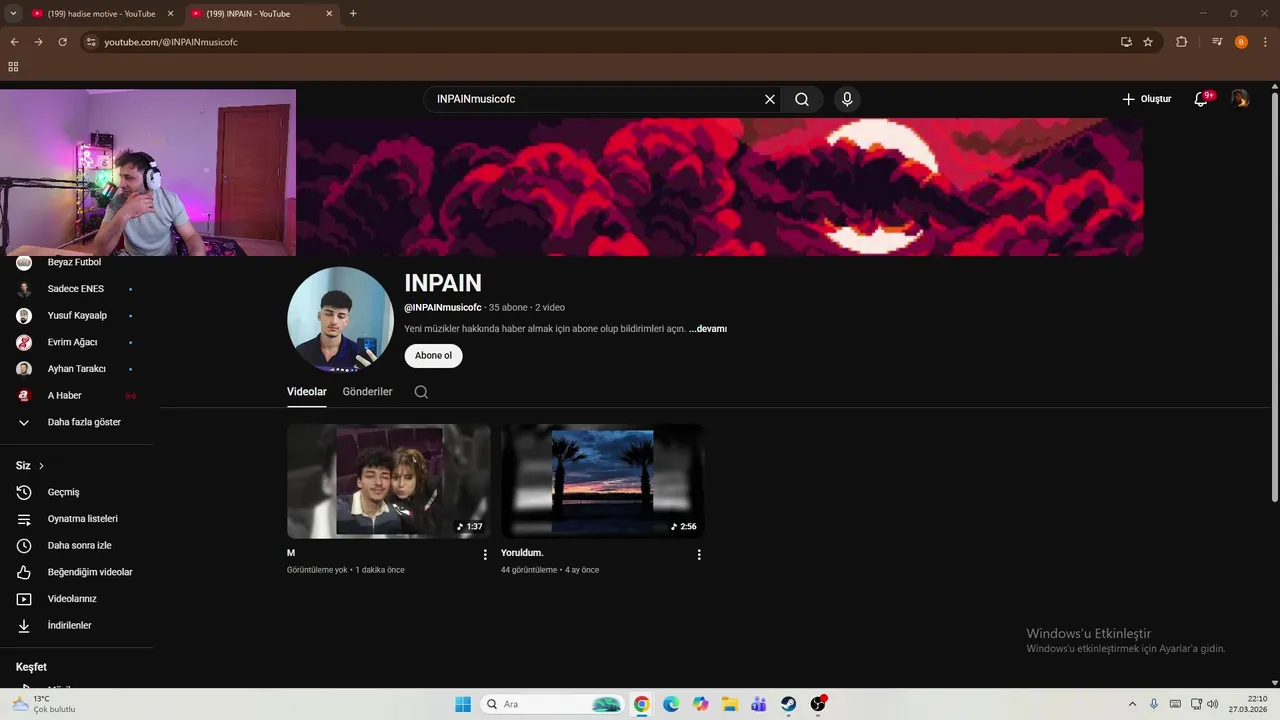Viewport: 1280px width, 720px height.
Task: Open Yusuf Kayaalp subscription channel
Action: (77, 315)
